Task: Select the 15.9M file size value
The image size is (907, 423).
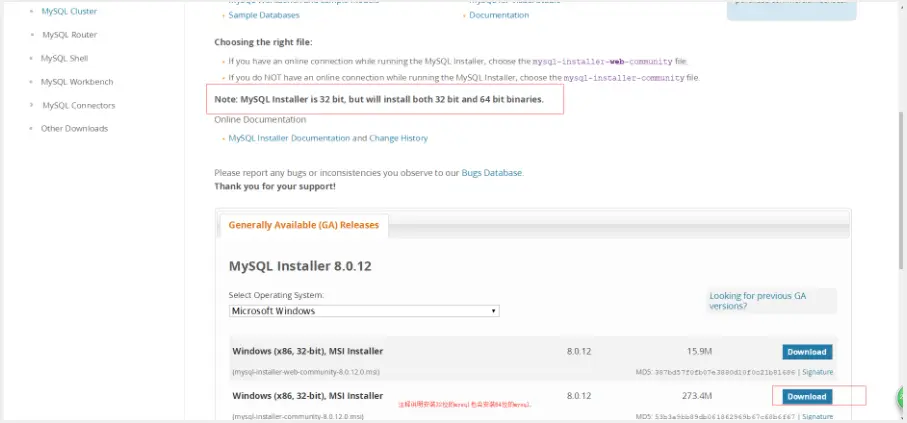Action: coord(699,351)
